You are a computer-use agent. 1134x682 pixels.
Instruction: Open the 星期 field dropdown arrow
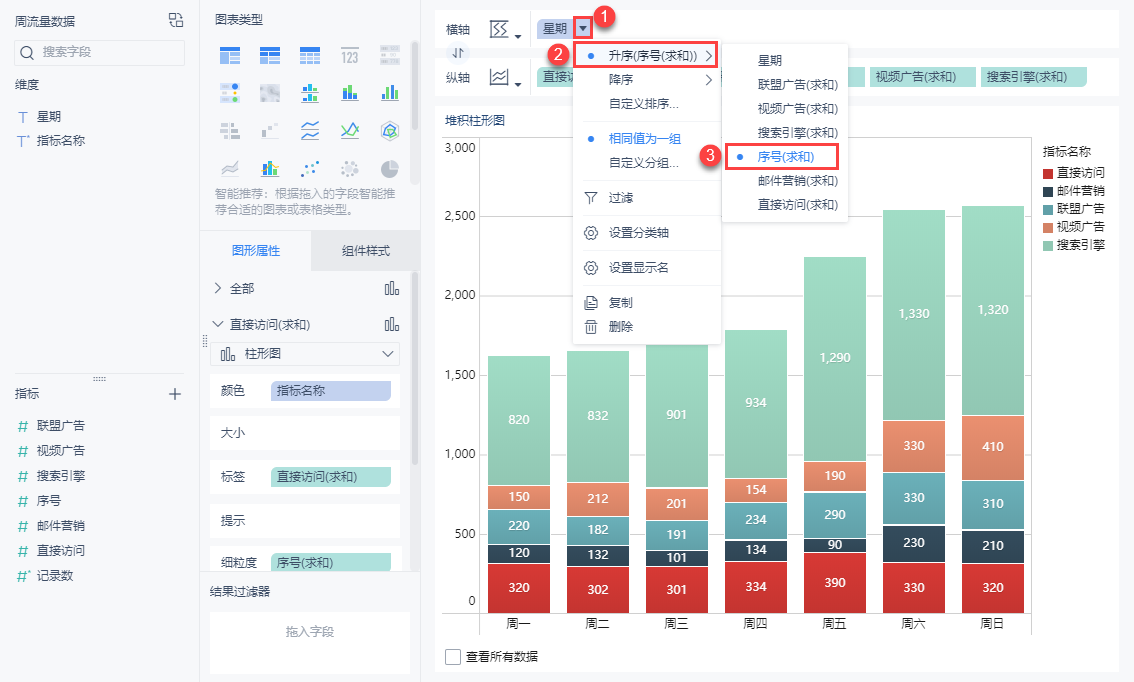tap(583, 28)
